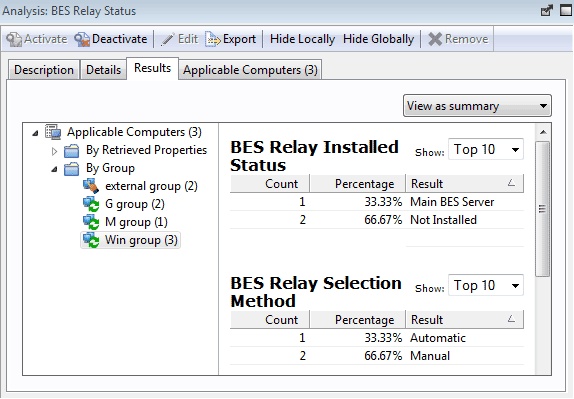Sort Selection Method table by Count
Screen dimensions: 574x399
270,320
